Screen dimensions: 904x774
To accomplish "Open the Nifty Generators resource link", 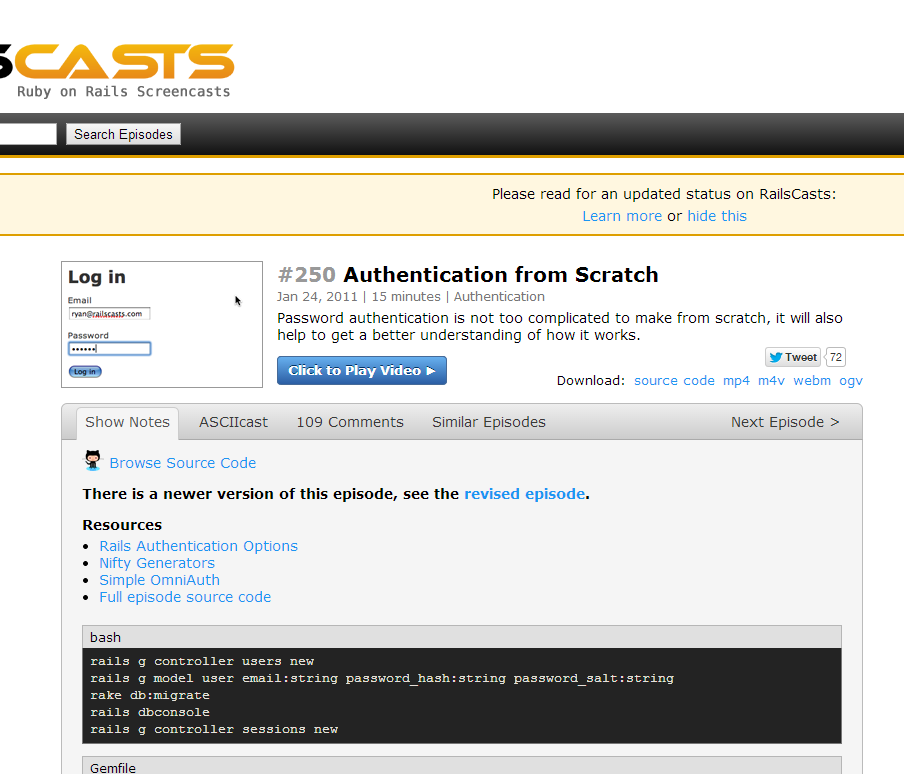I will click(x=156, y=563).
